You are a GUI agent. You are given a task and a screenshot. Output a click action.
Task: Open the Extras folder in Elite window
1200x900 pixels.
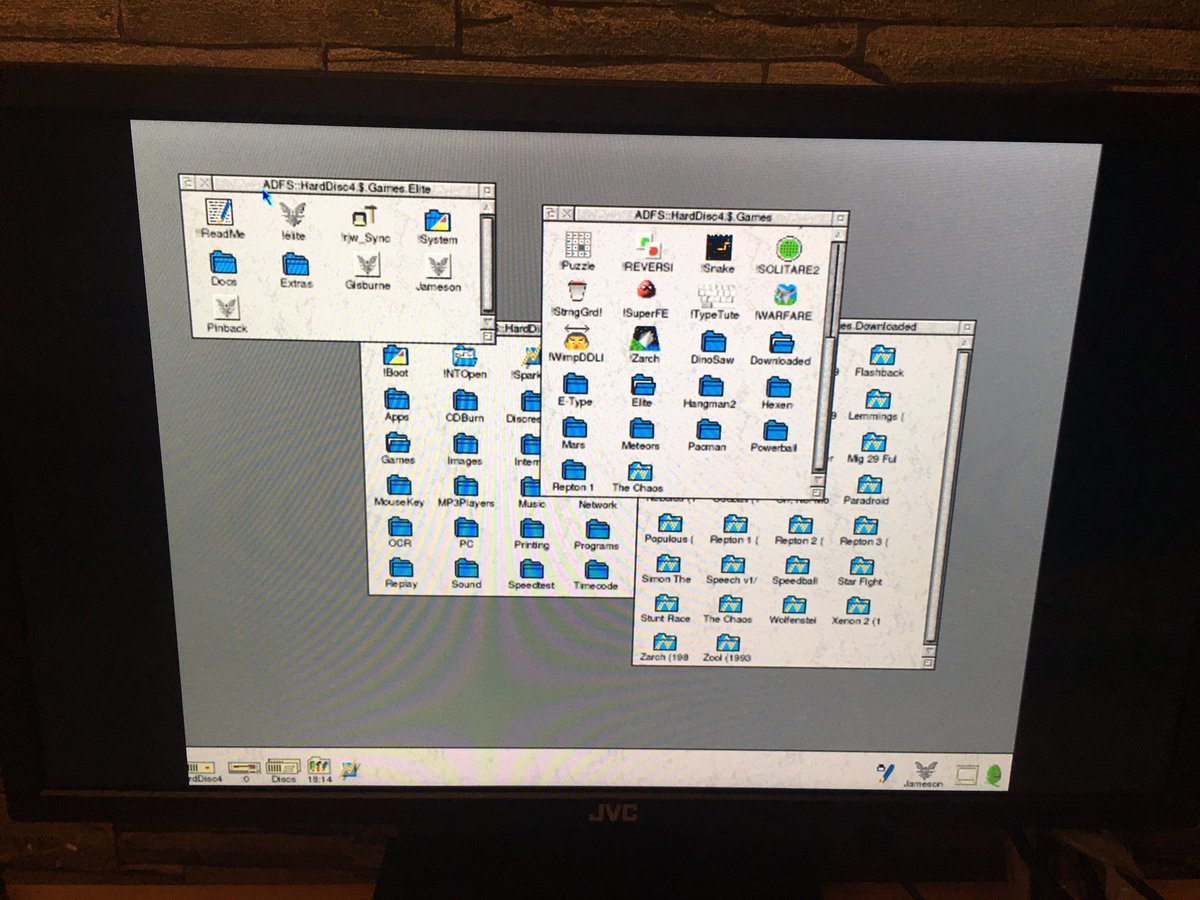click(x=296, y=263)
